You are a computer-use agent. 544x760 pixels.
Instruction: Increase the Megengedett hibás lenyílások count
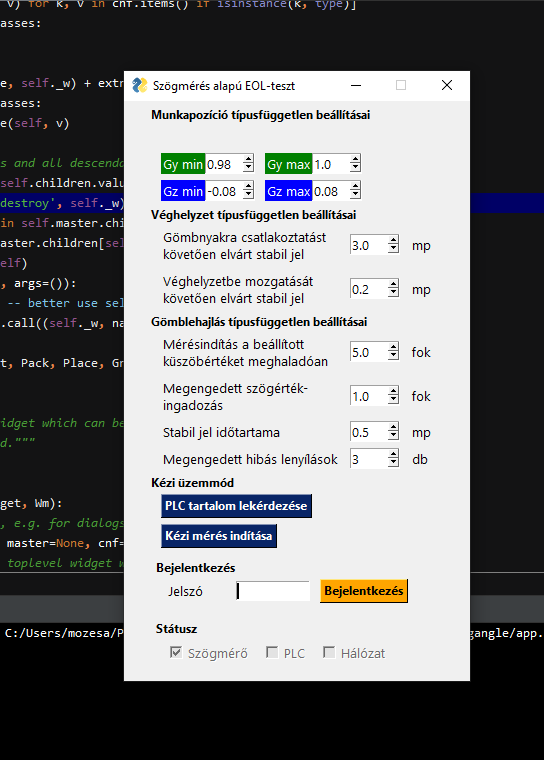[393, 455]
